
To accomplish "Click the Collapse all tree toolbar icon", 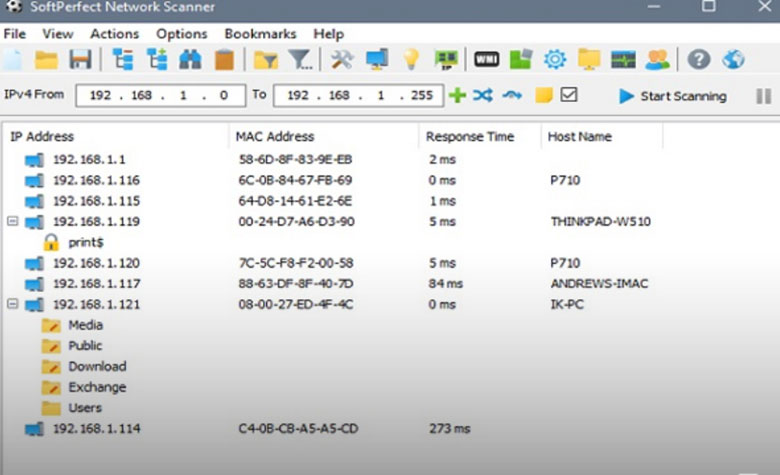I will (122, 60).
